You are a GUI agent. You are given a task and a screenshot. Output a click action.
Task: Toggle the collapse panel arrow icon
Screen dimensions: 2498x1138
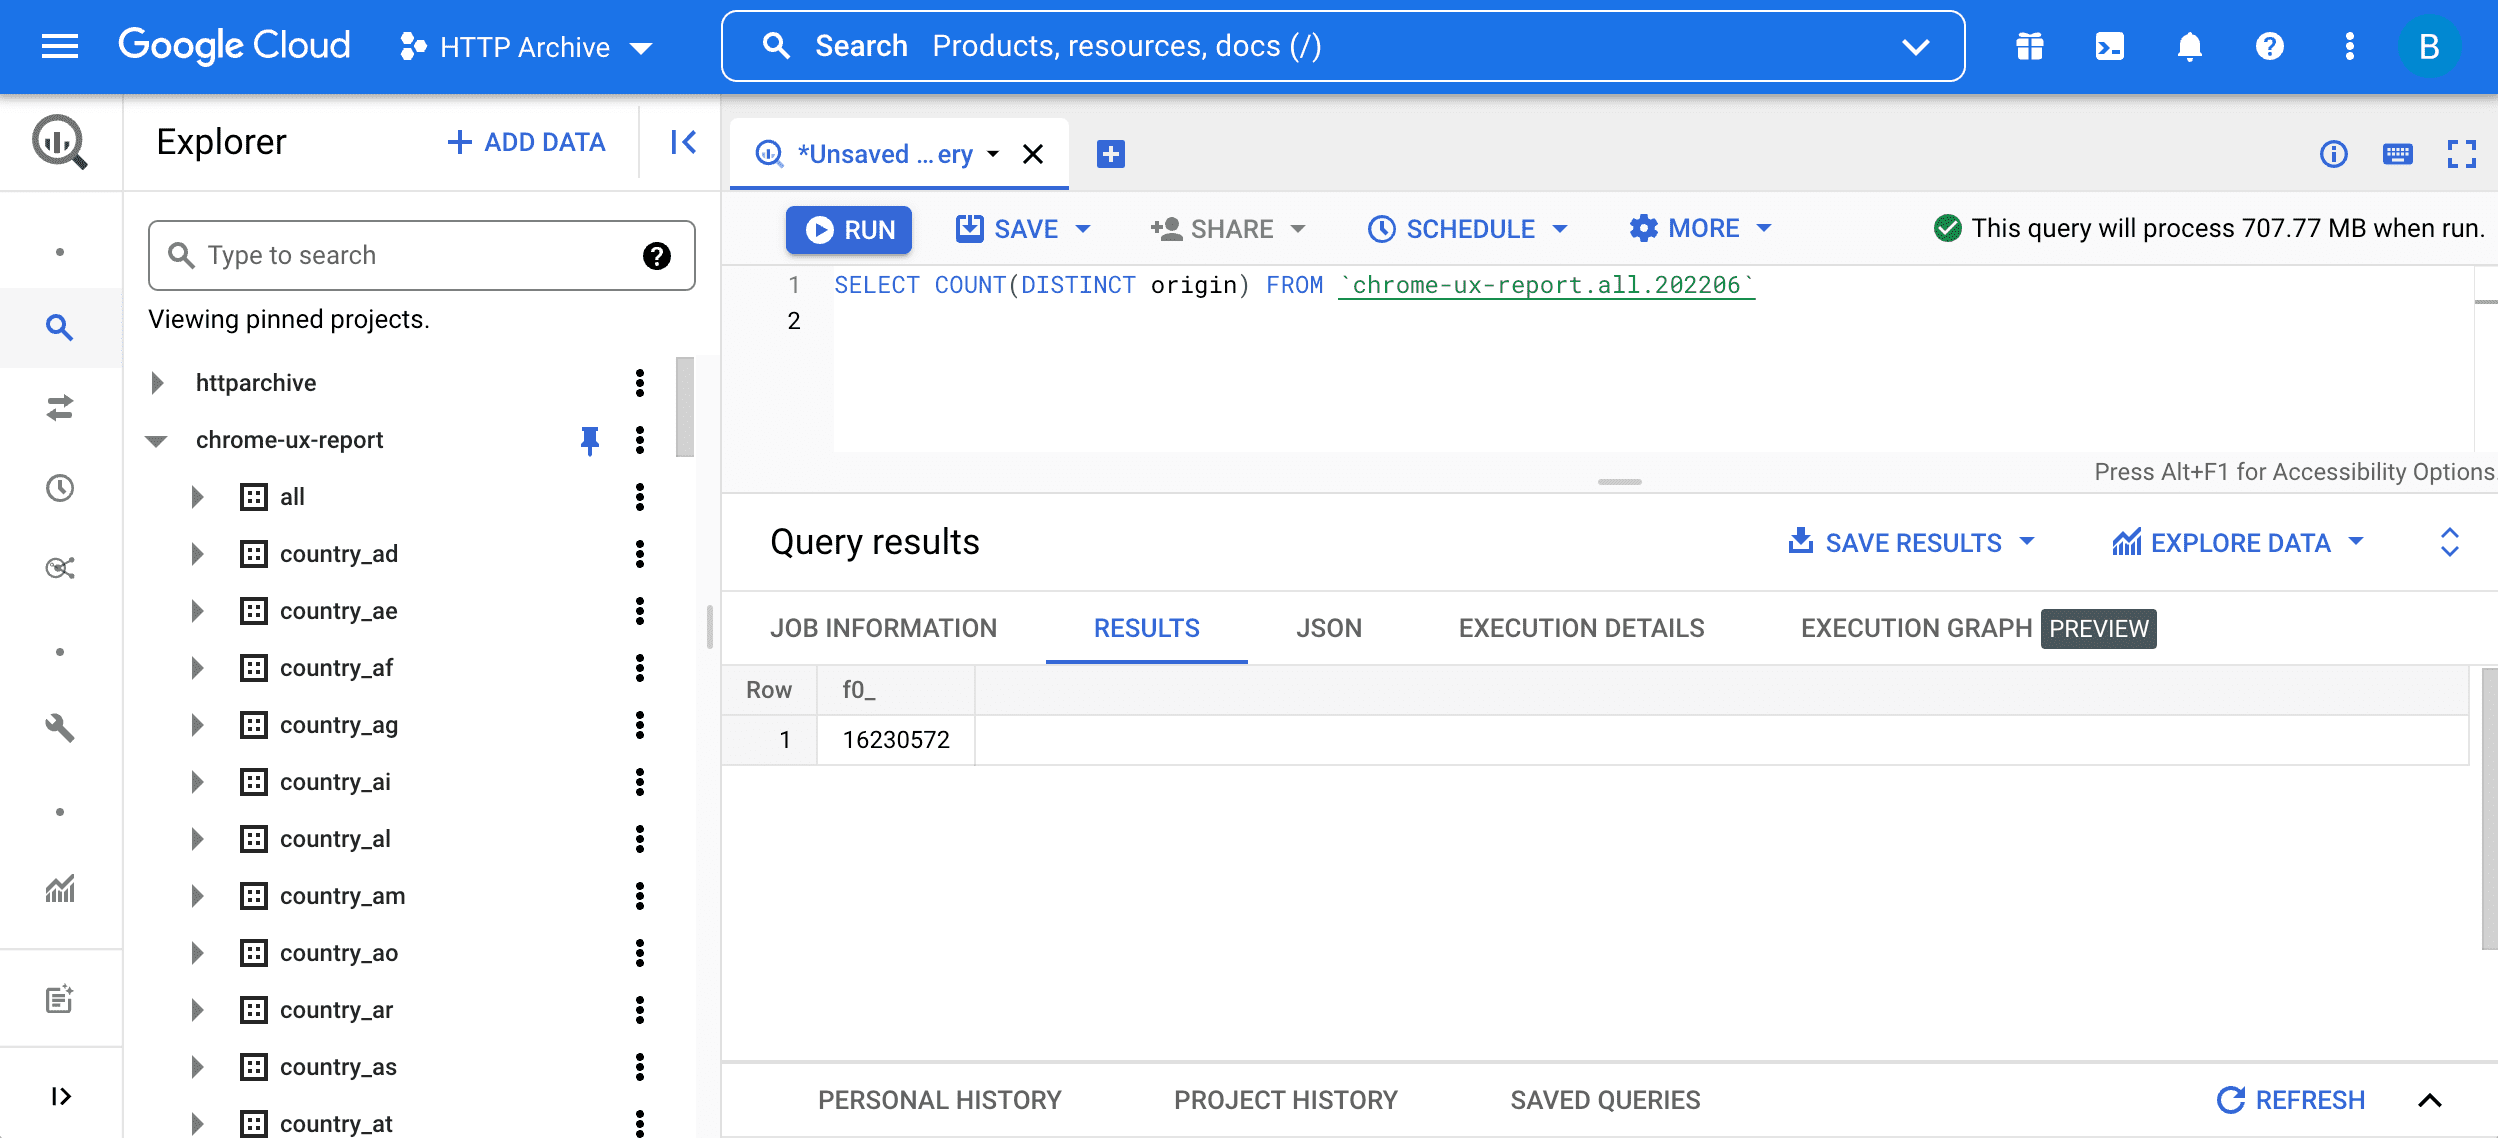[x=683, y=142]
